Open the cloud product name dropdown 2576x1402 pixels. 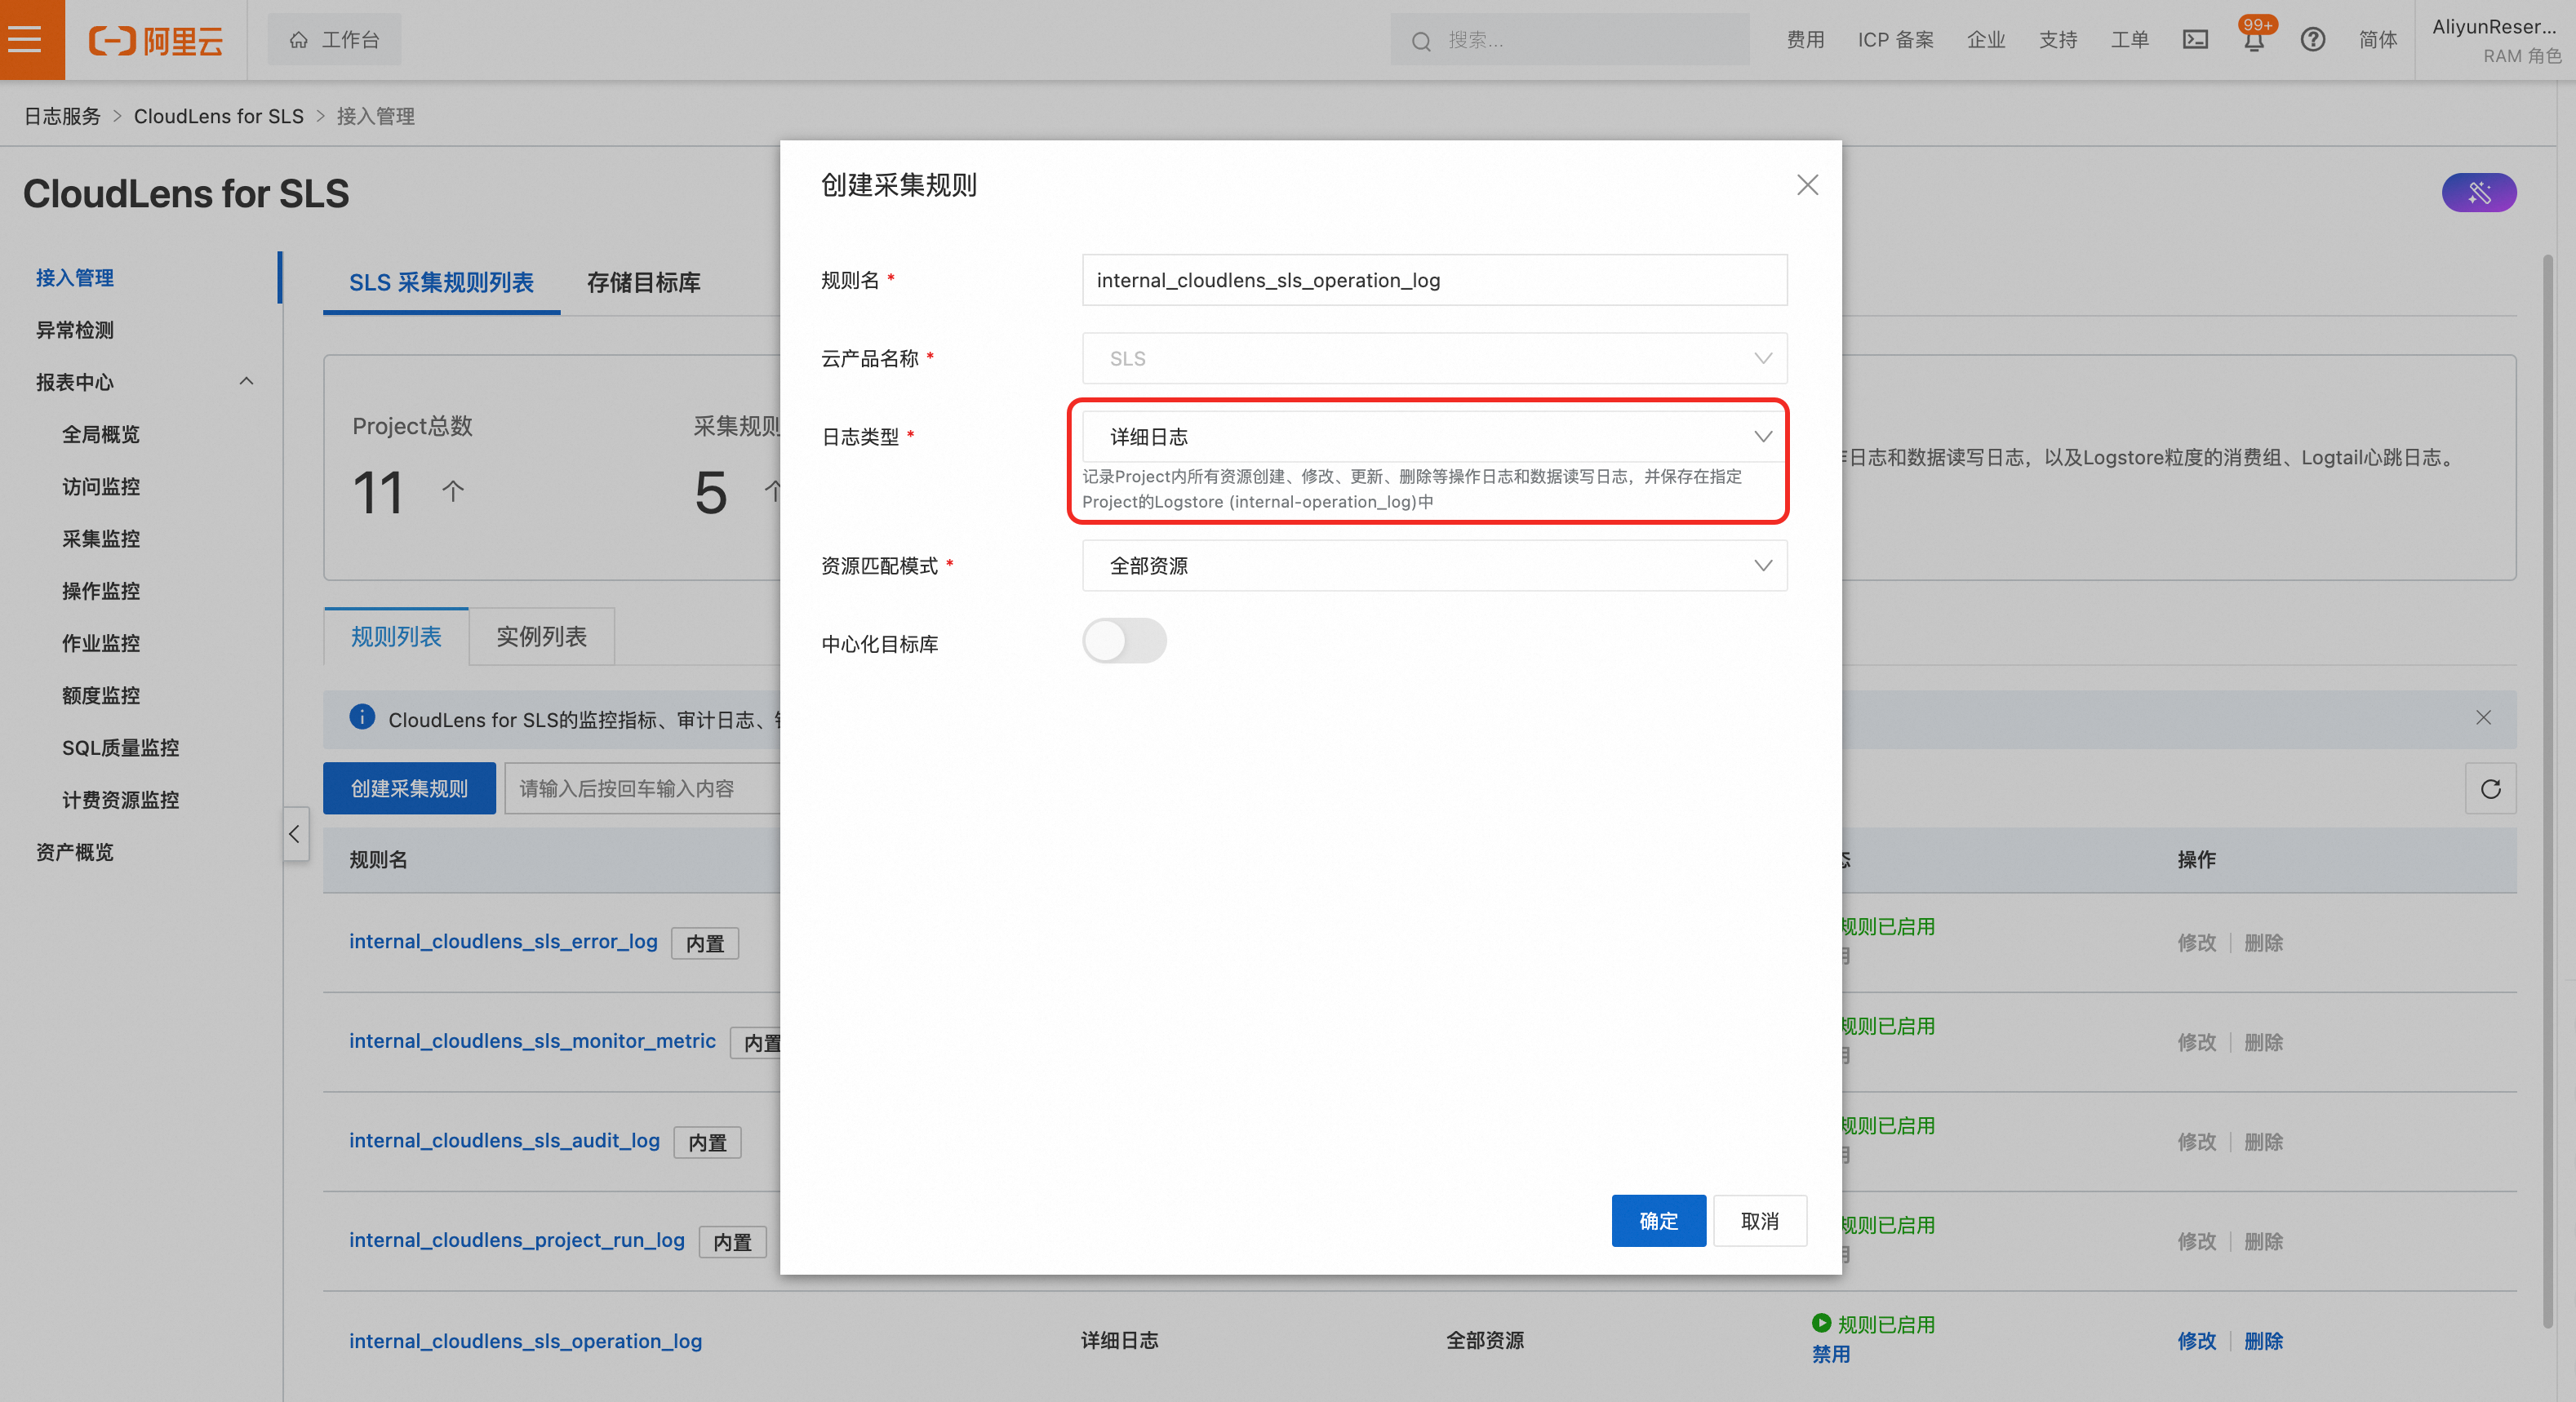coord(1434,358)
